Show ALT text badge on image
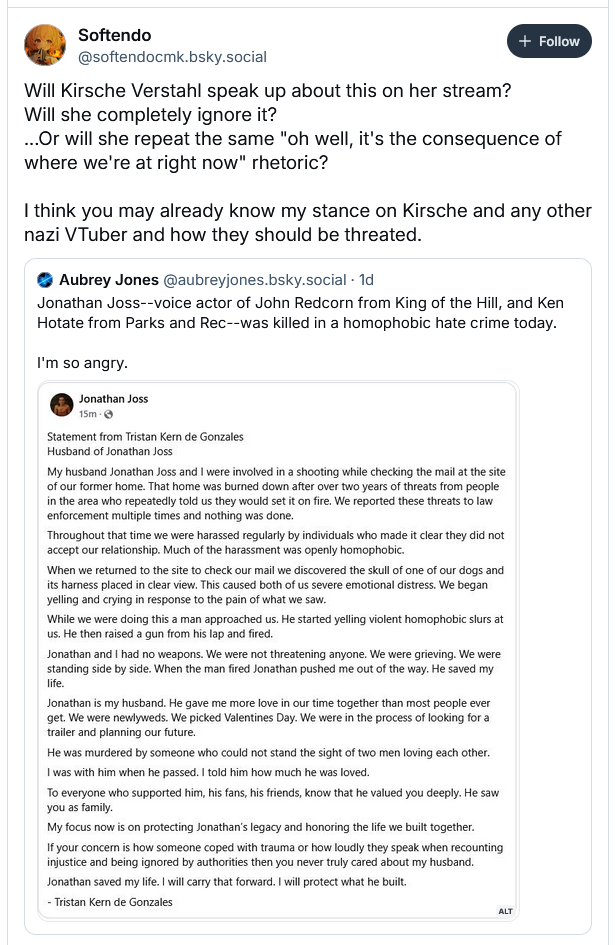616x945 pixels. 505,911
